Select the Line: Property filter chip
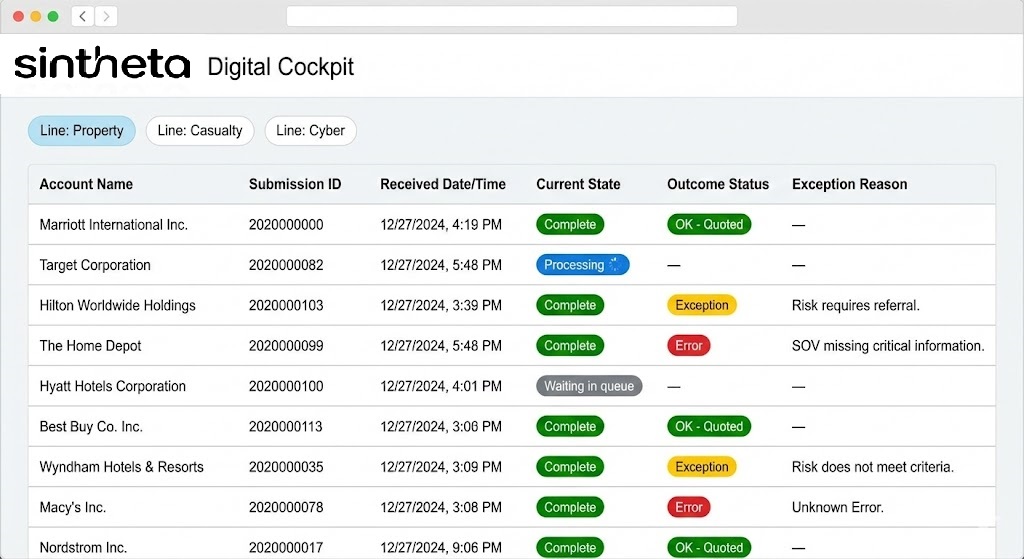Image resolution: width=1024 pixels, height=559 pixels. [81, 131]
